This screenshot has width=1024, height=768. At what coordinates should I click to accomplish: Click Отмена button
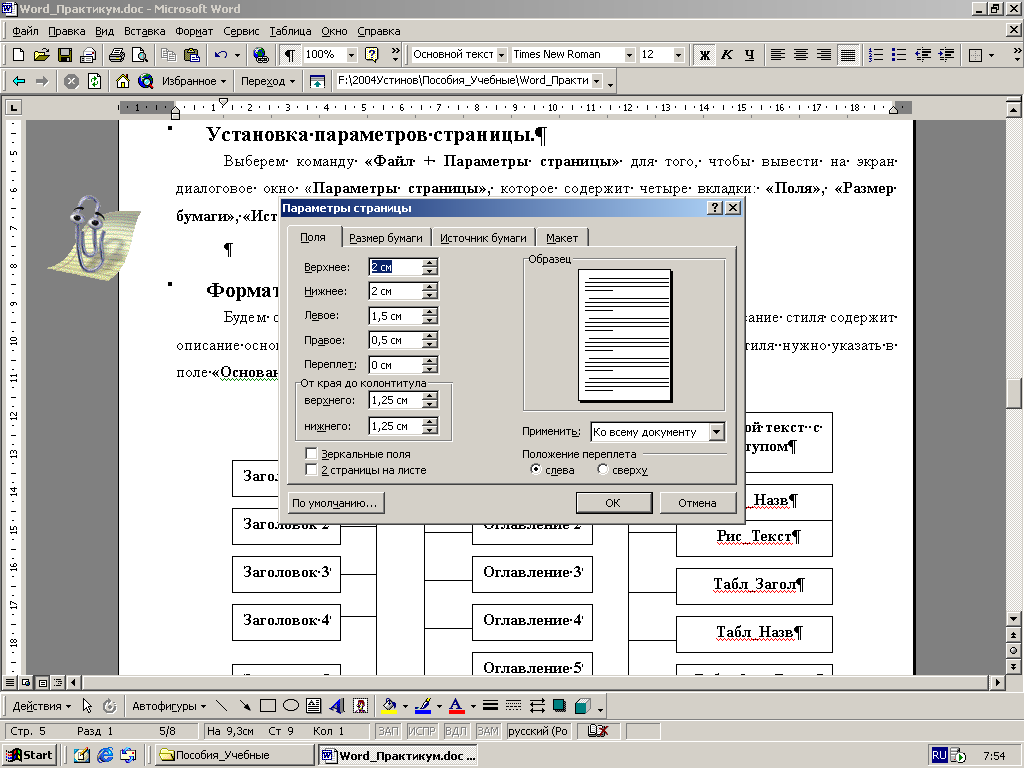pyautogui.click(x=697, y=503)
